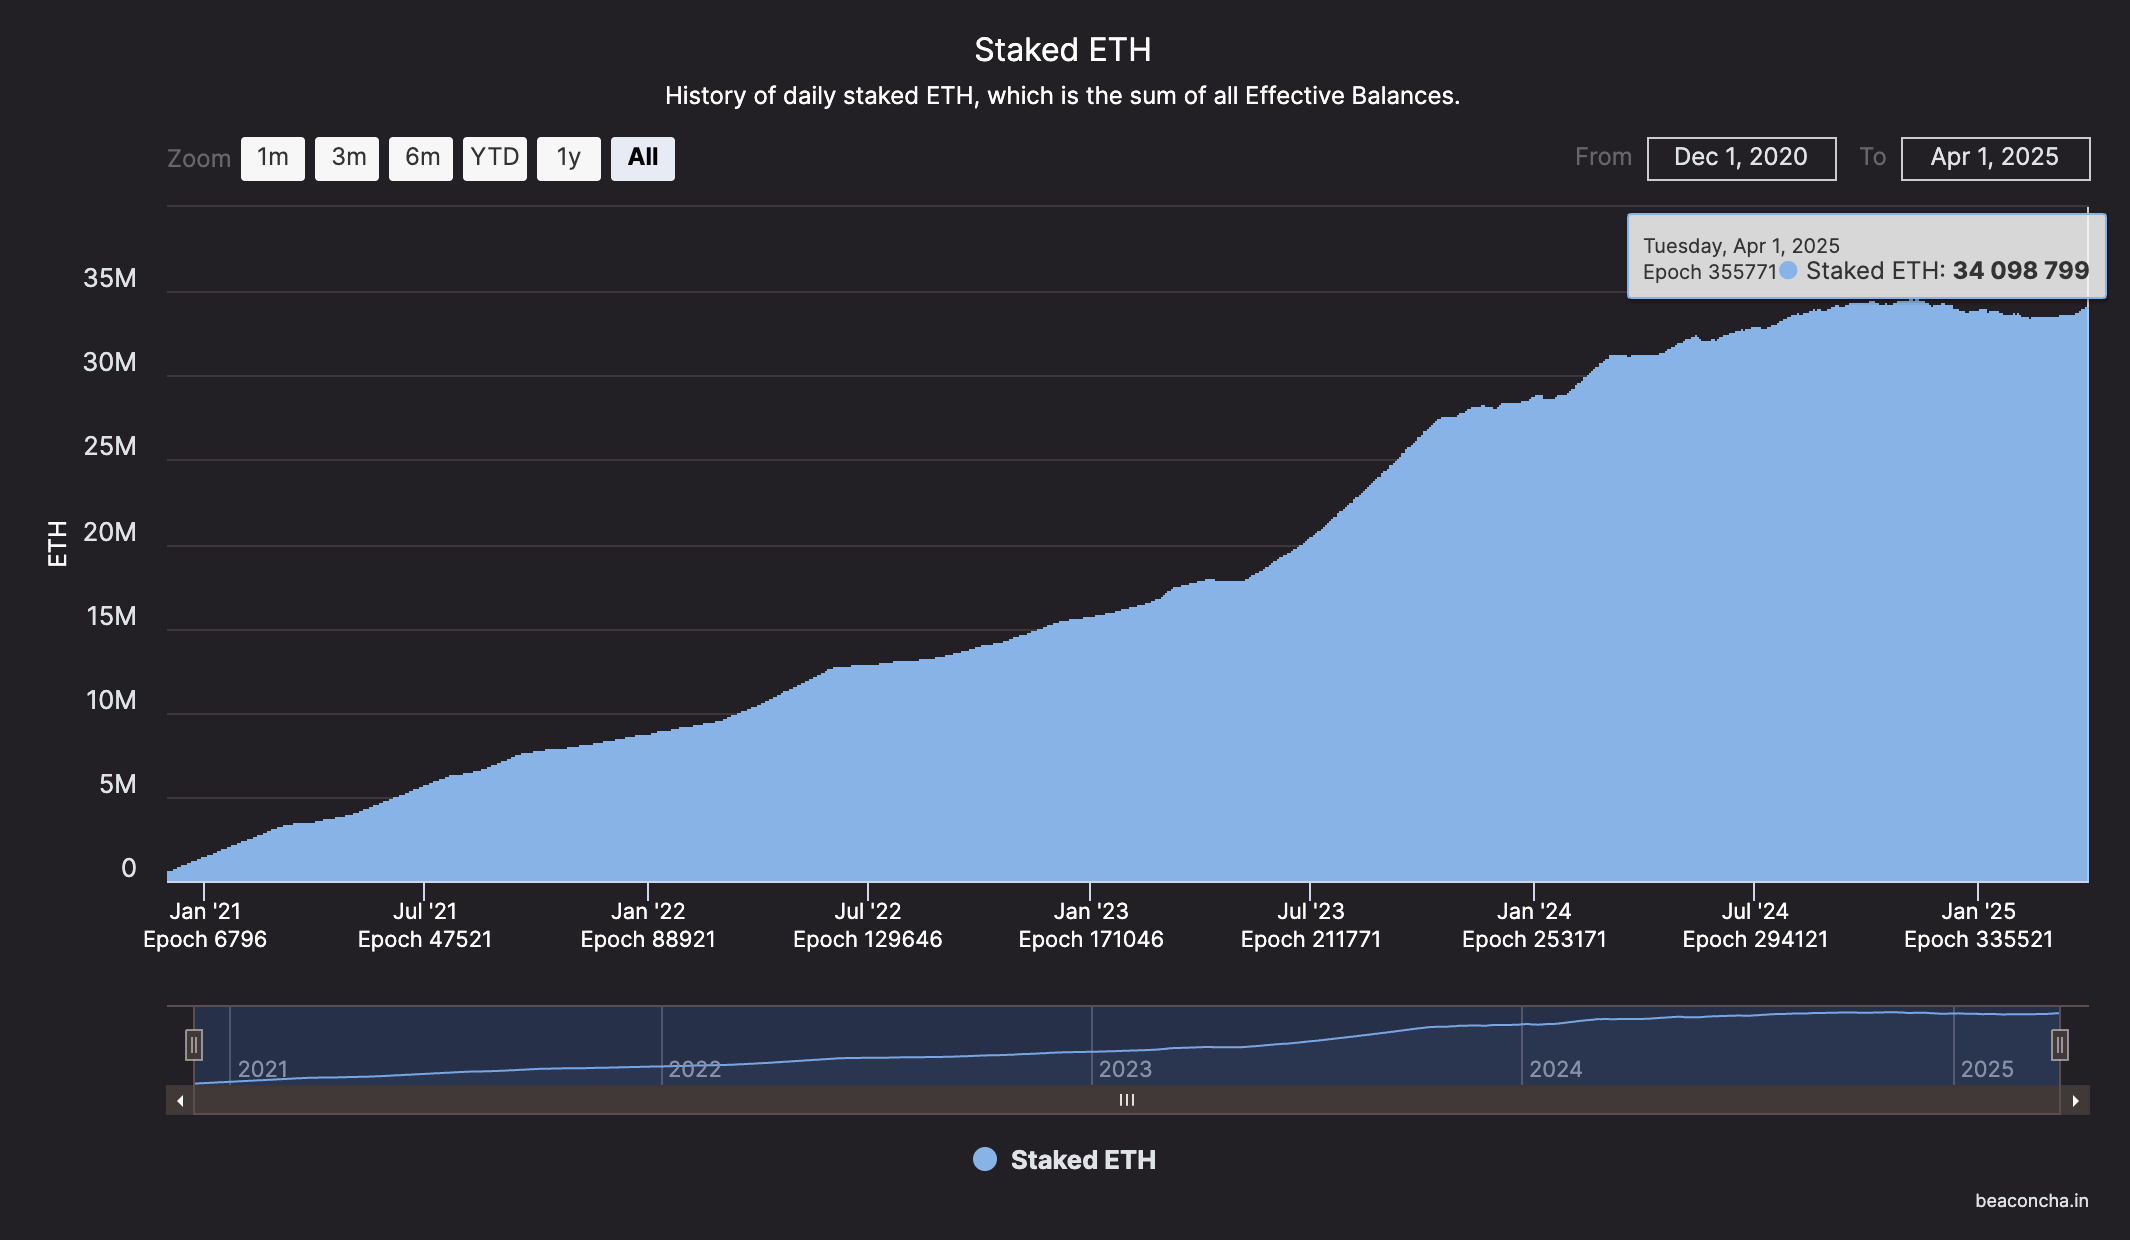Viewport: 2130px width, 1240px height.
Task: Click the chart area near Jan '23
Action: click(x=1090, y=750)
